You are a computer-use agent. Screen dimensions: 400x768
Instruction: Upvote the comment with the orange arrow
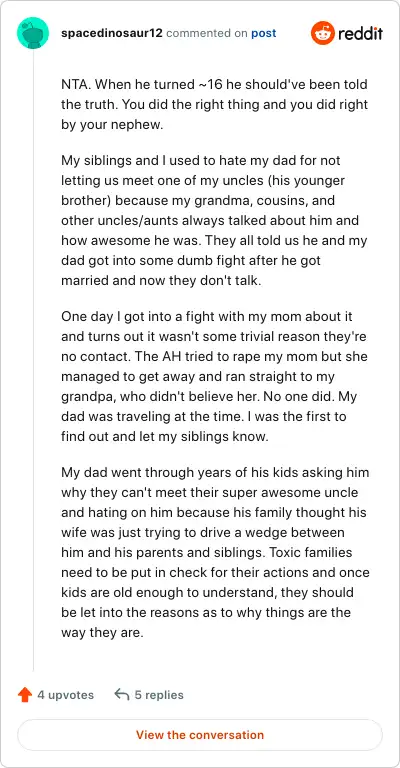24,695
